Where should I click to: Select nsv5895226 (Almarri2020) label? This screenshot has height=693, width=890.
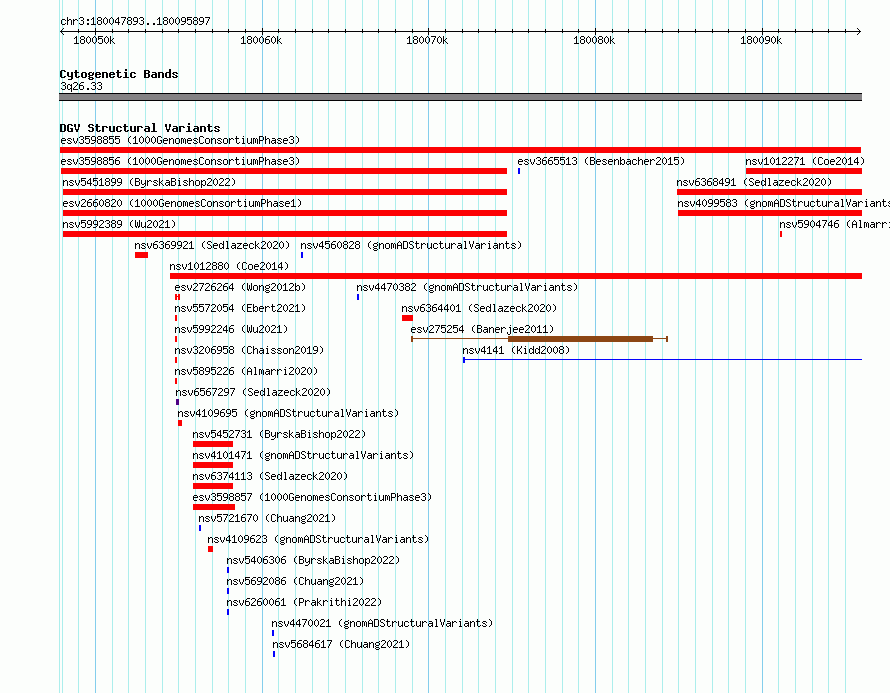pos(246,371)
